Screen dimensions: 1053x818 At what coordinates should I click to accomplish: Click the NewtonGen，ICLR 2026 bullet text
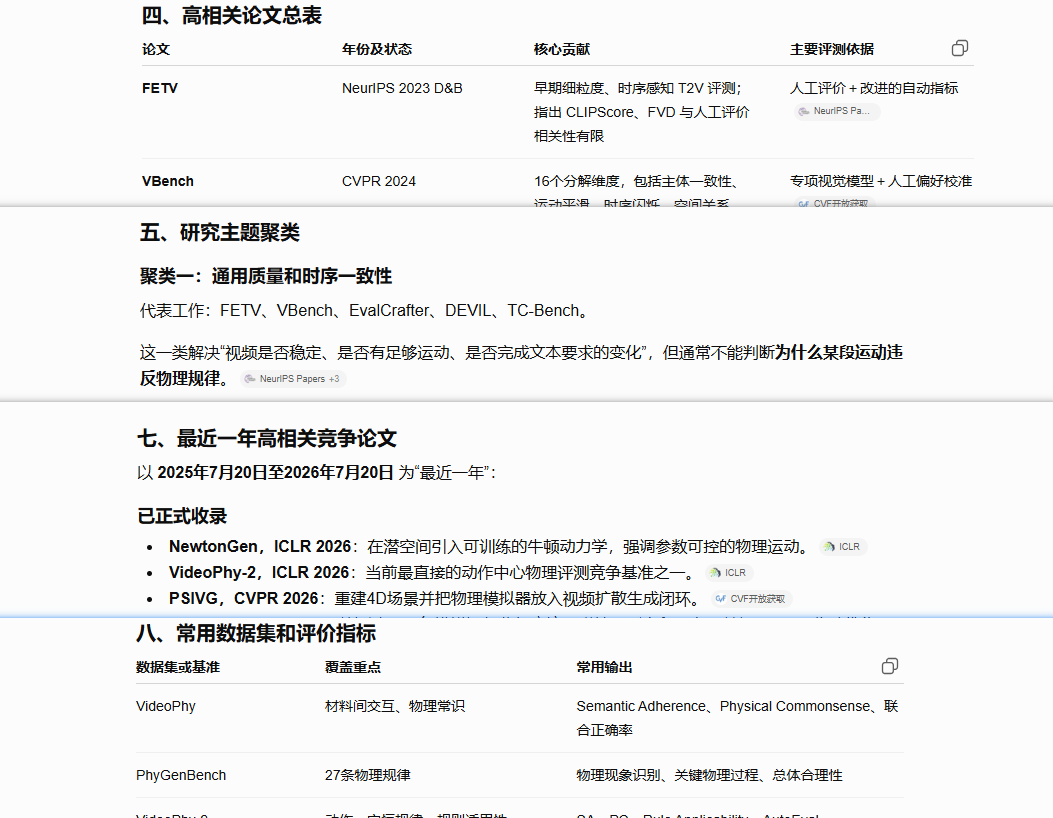pyautogui.click(x=491, y=547)
